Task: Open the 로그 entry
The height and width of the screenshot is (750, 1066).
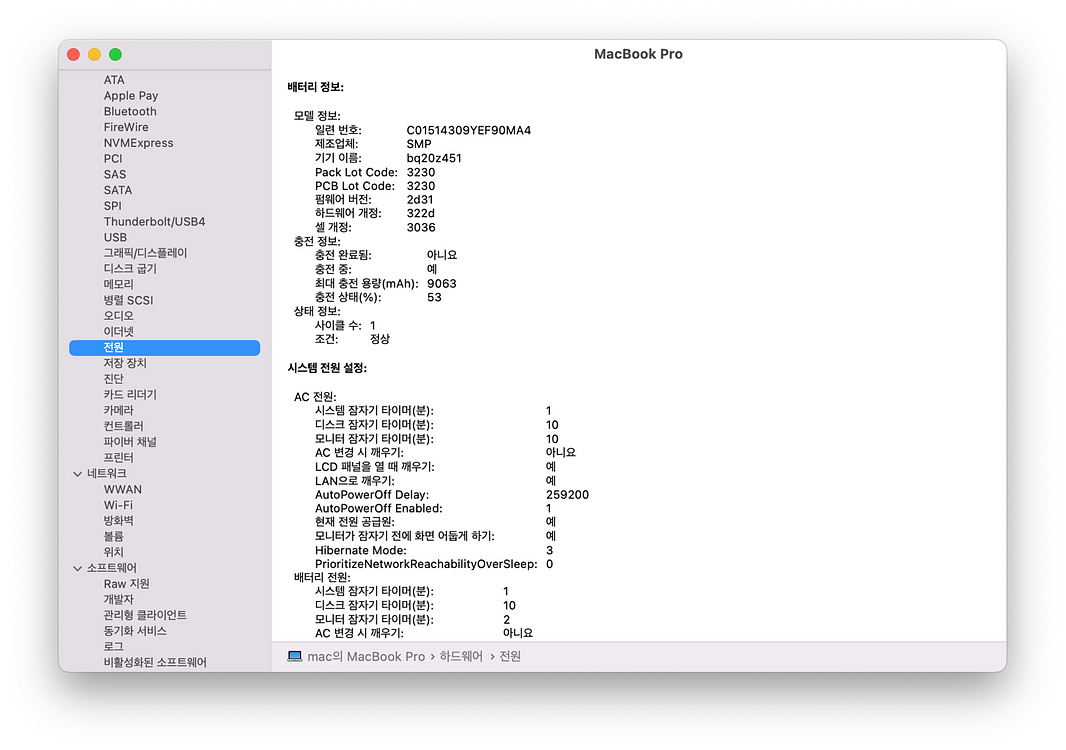Action: pos(113,647)
